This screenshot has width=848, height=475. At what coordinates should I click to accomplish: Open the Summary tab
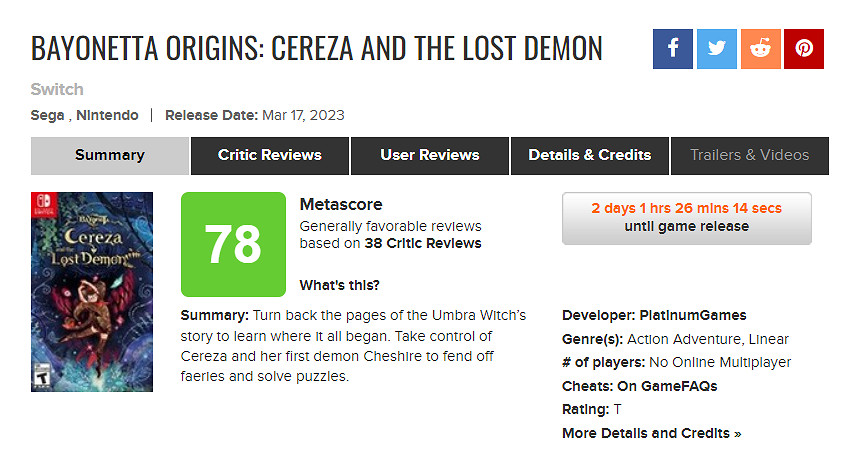110,155
